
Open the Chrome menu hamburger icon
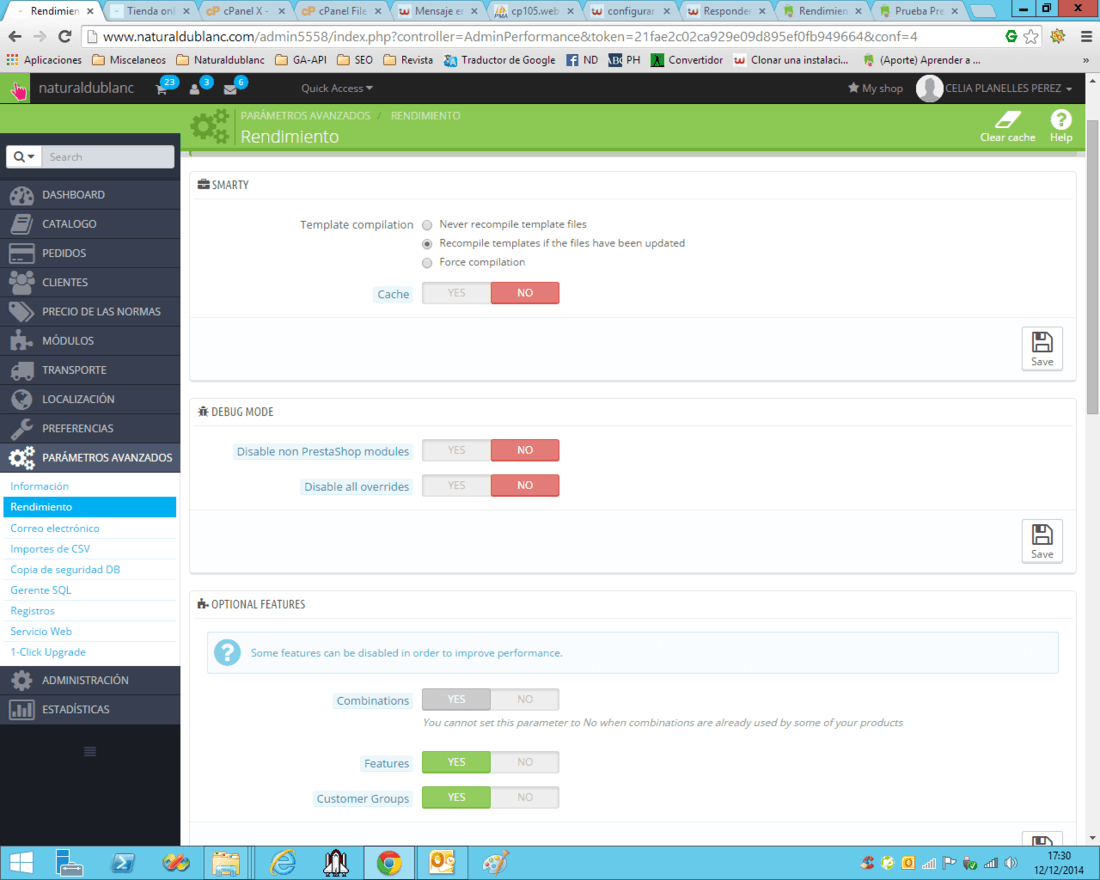[1086, 36]
